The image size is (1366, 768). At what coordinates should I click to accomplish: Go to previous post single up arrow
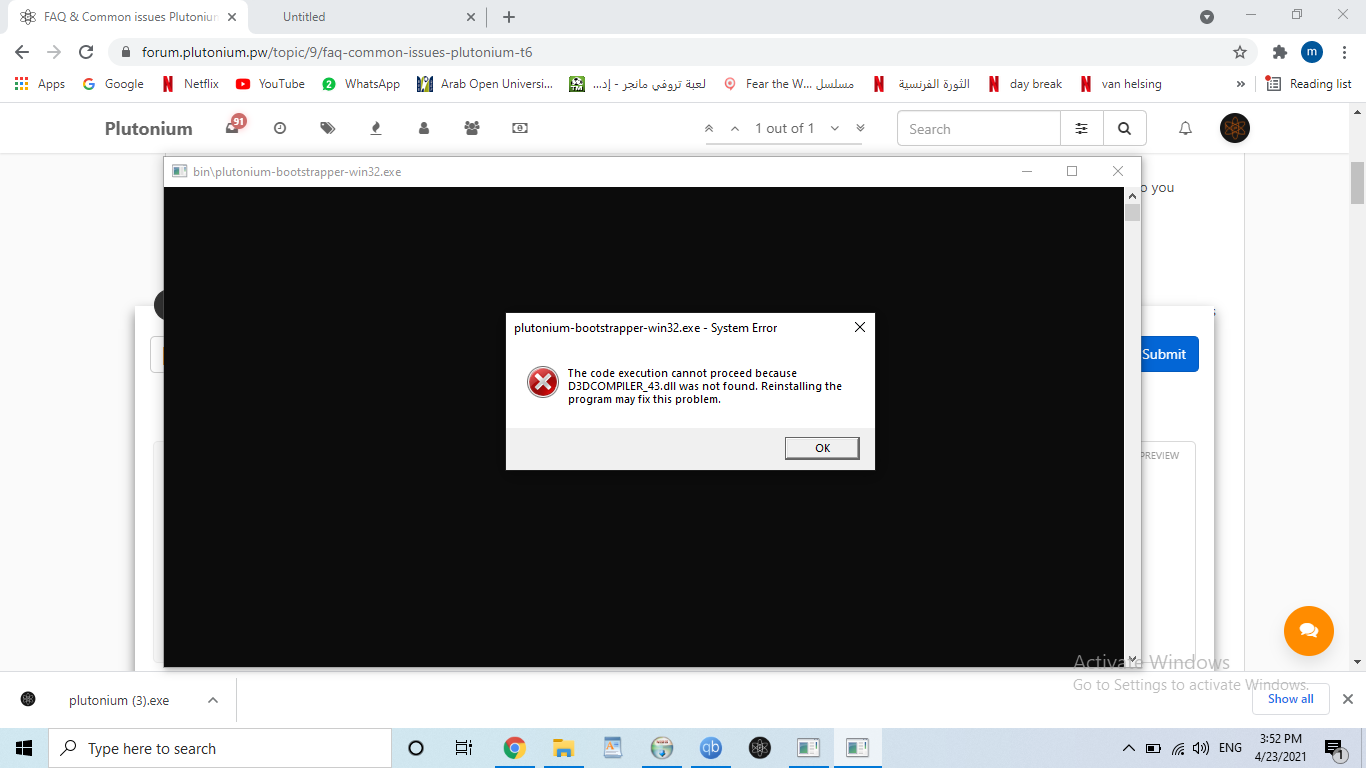(735, 128)
